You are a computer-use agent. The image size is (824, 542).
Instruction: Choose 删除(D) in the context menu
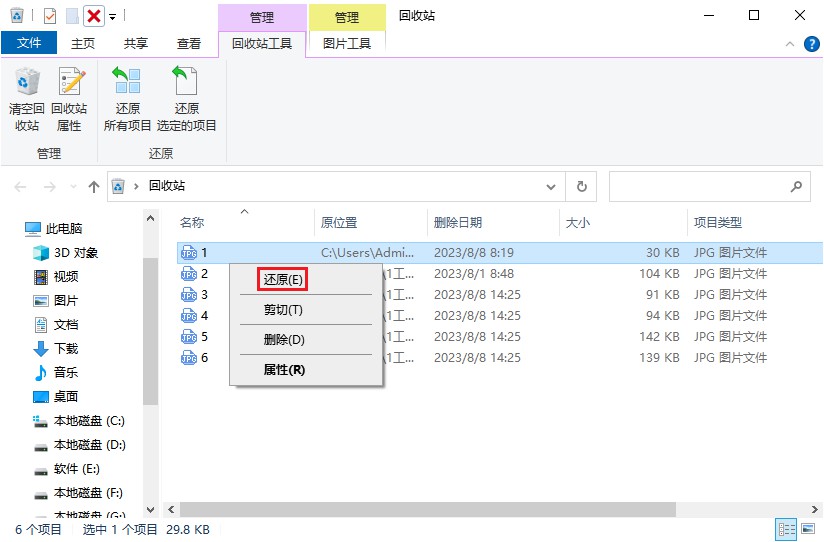coord(284,340)
